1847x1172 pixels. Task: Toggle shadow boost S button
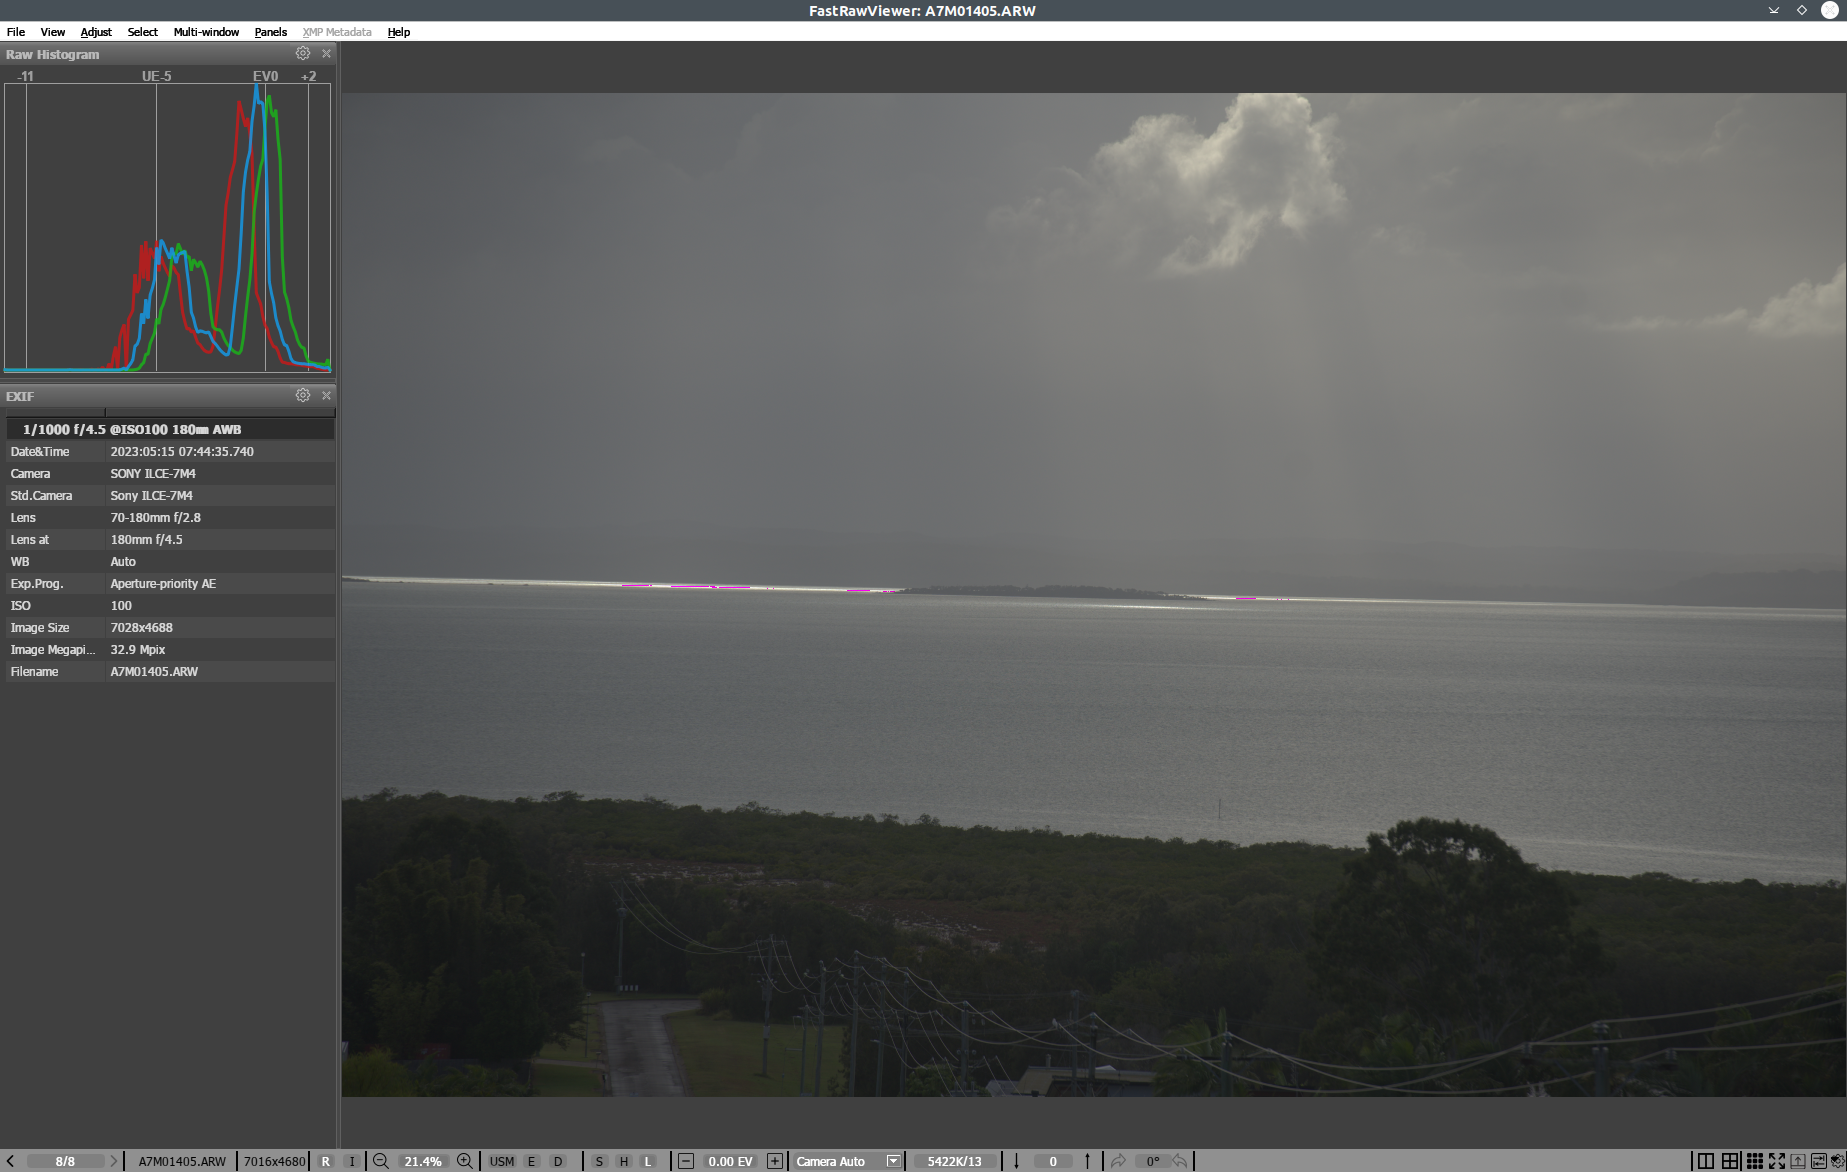click(599, 1161)
